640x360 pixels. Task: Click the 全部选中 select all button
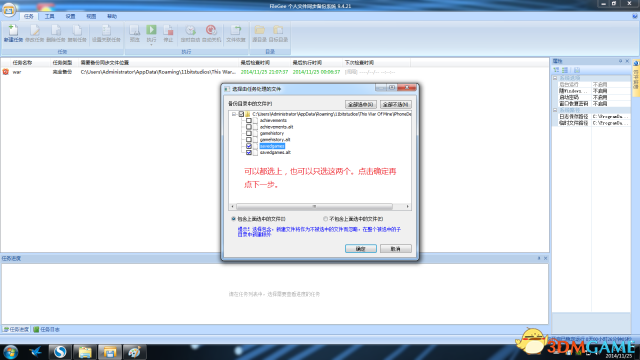pos(361,104)
